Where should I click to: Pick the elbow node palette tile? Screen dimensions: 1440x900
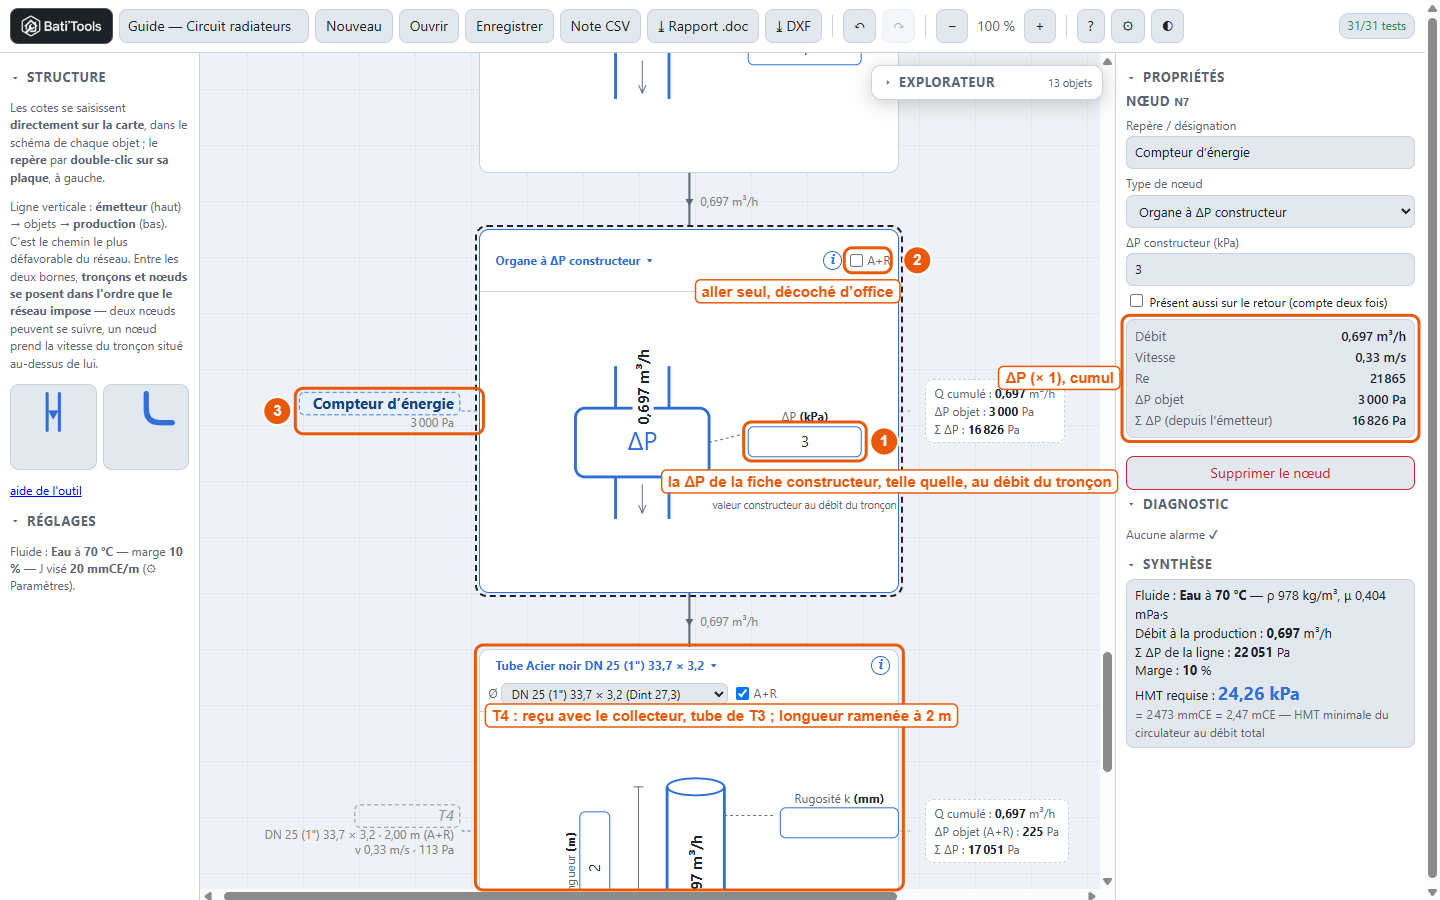(146, 426)
